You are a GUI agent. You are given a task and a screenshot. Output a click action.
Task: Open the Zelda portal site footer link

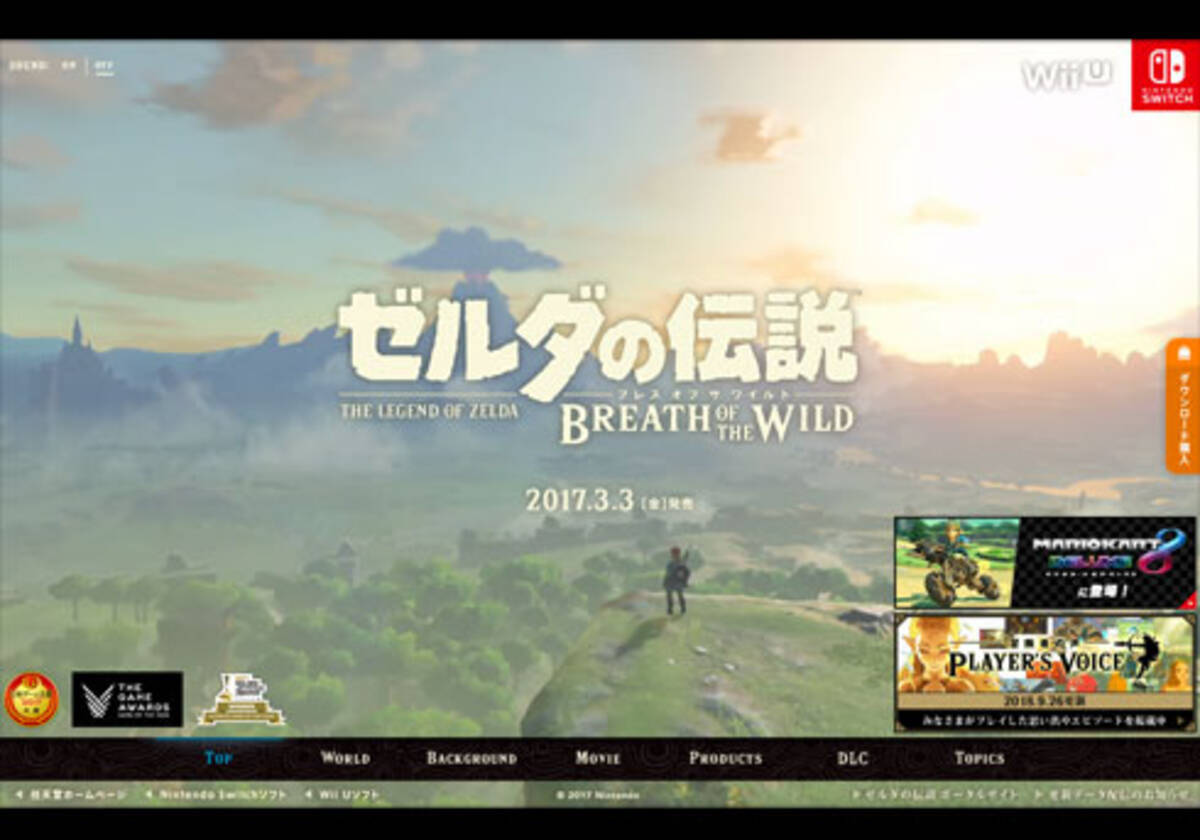coord(936,795)
